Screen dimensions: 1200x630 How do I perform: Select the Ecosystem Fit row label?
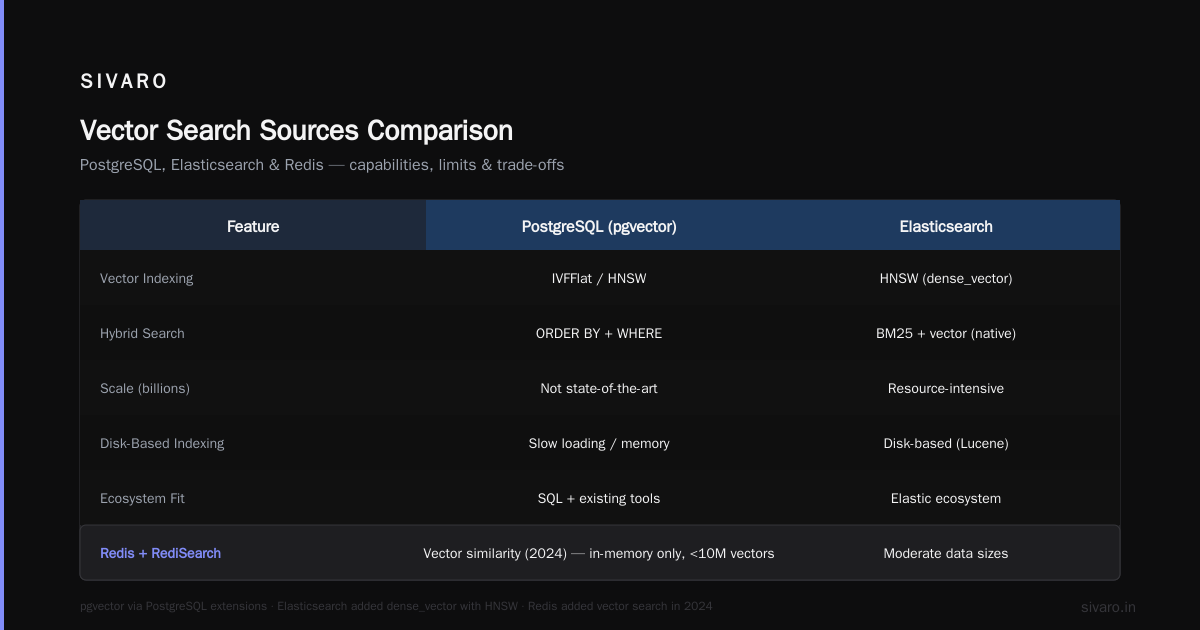142,498
